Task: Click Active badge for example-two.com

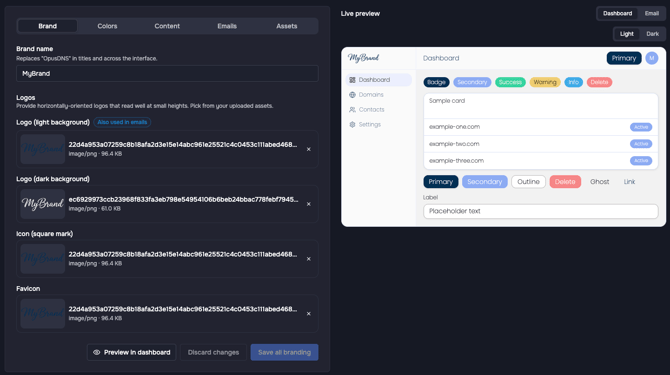Action: click(641, 144)
